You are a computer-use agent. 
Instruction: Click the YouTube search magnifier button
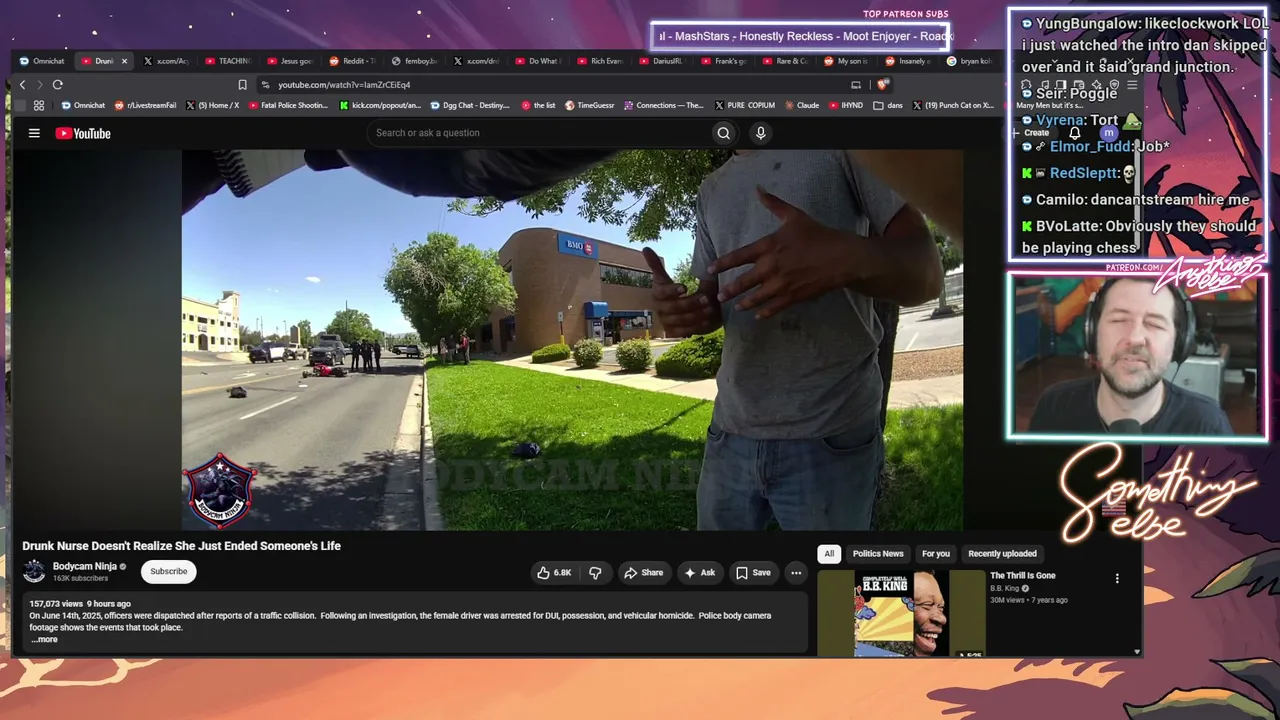724,133
